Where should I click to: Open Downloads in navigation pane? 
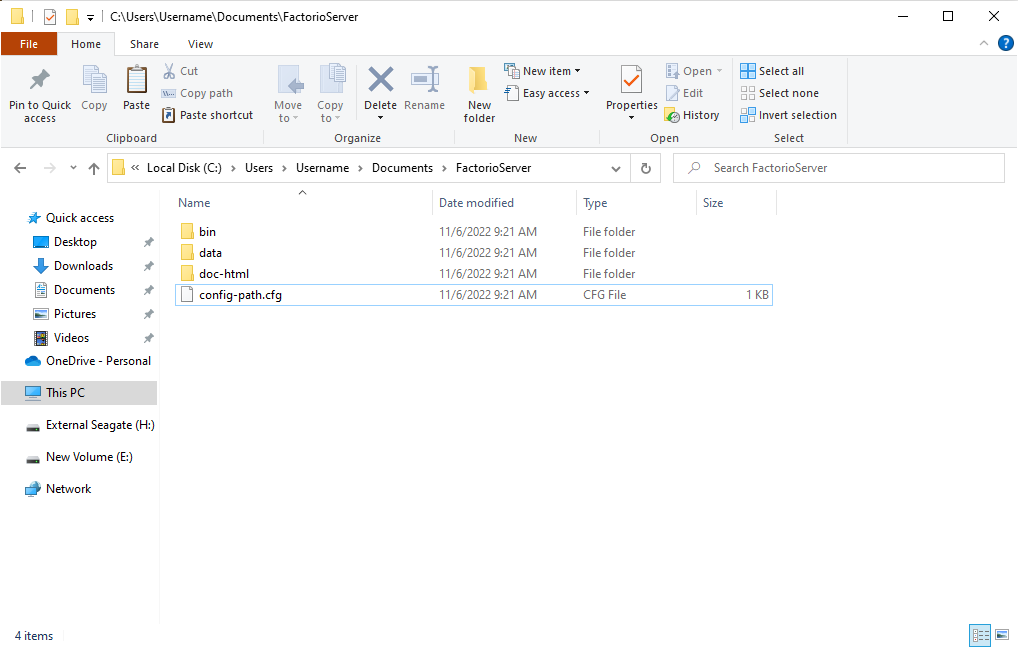point(83,266)
